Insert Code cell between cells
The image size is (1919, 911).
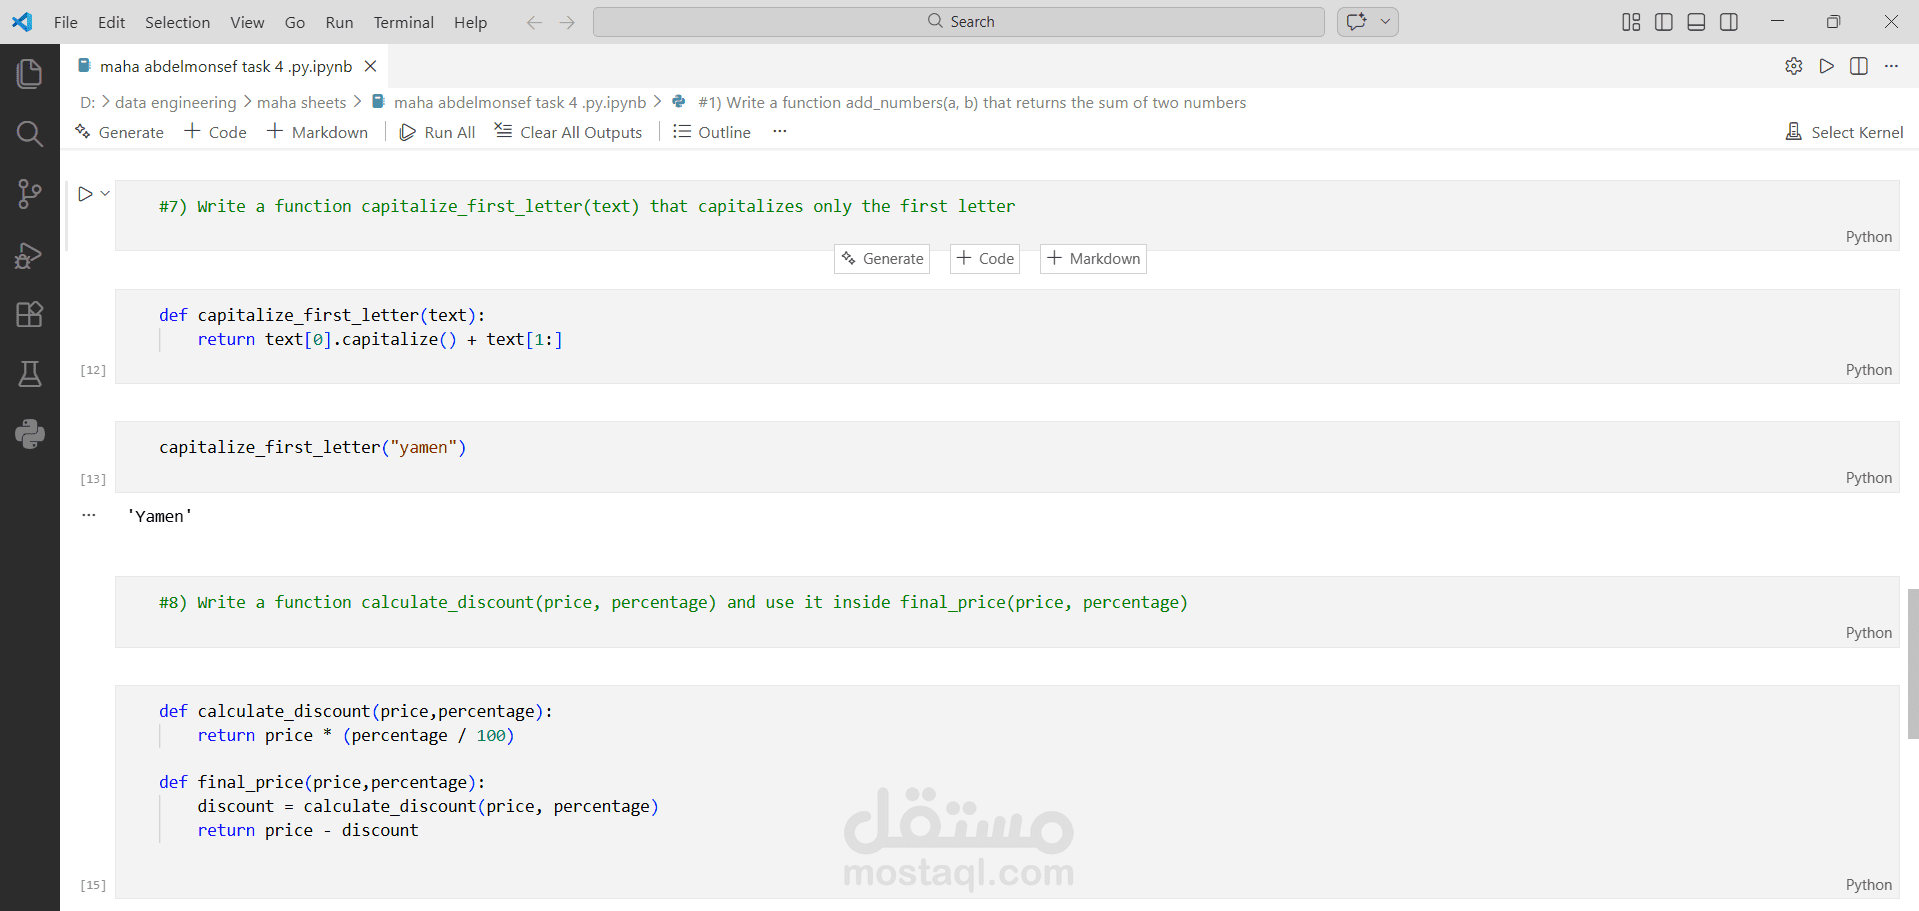click(985, 259)
